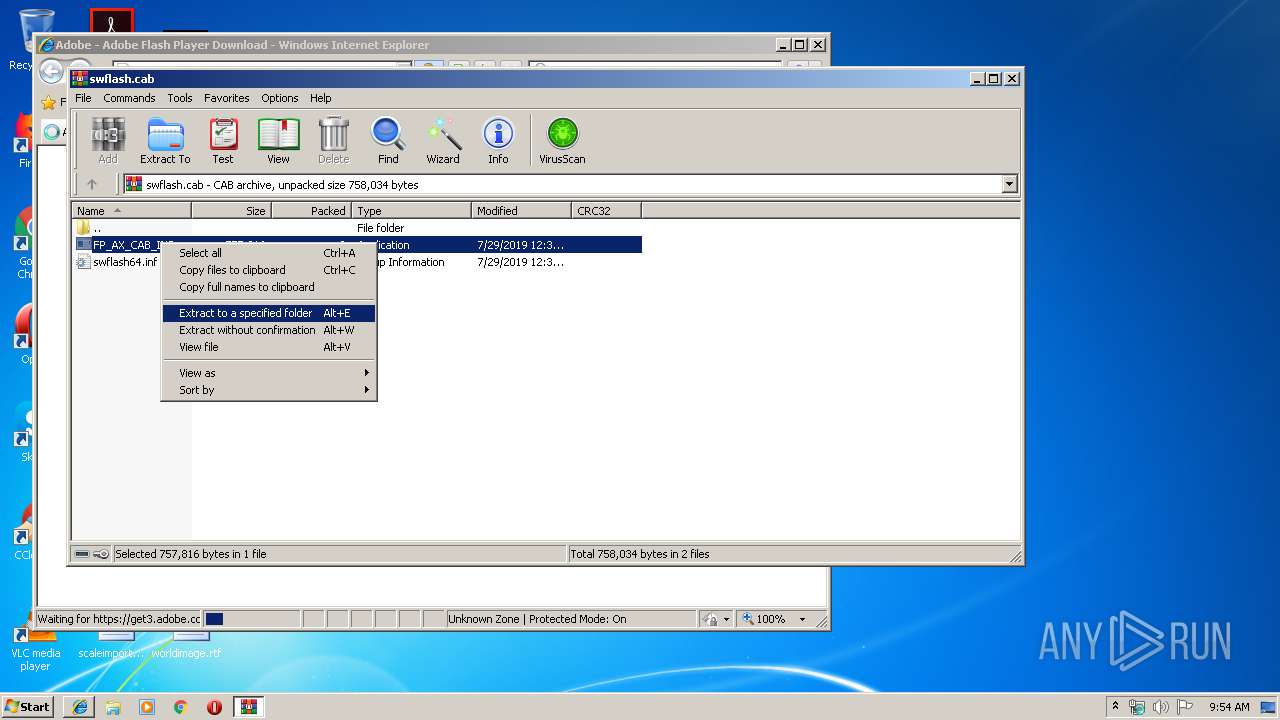Open VLC media player desktop shortcut
Screen dimensions: 1280x720
pyautogui.click(x=35, y=650)
